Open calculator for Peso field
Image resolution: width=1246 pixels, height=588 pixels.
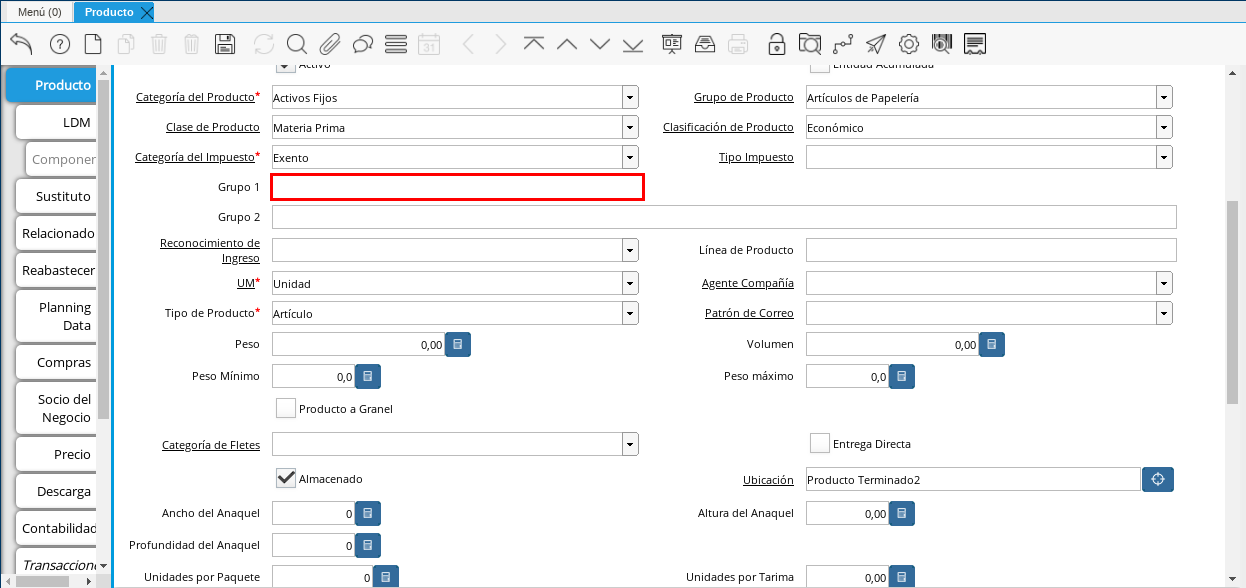point(458,344)
